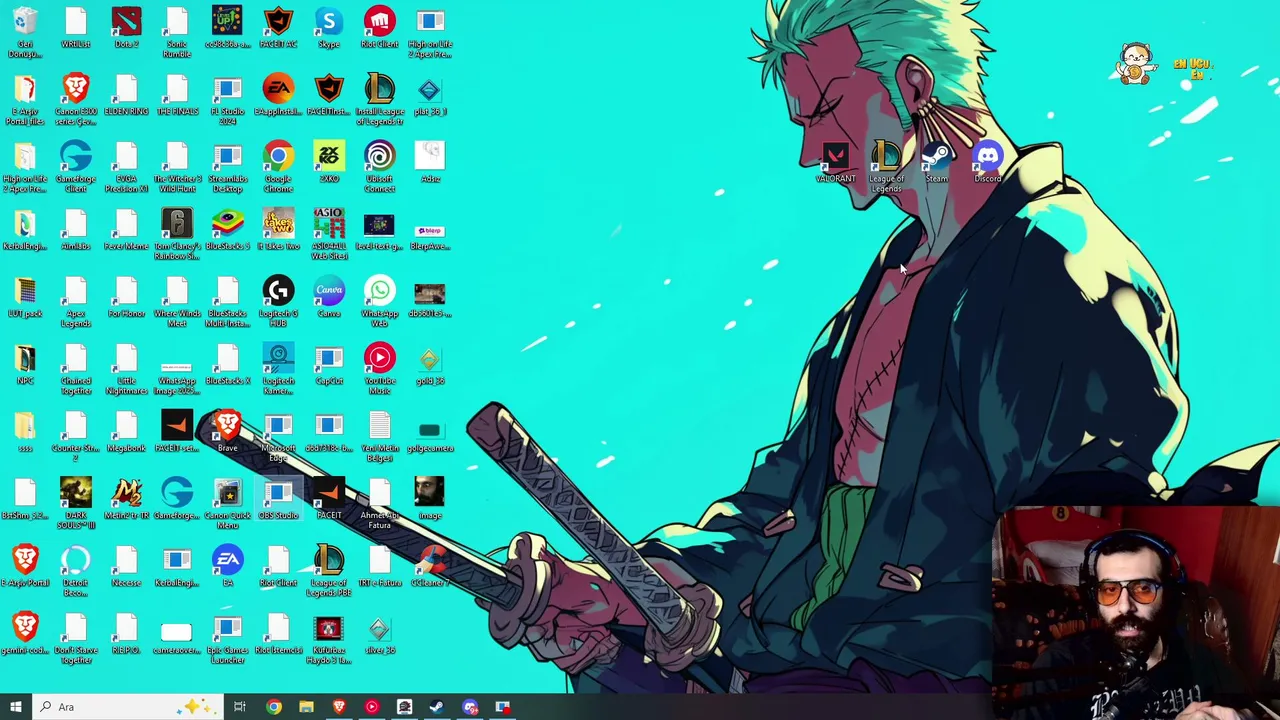Open the Ubisoft Connect desktop shortcut
The width and height of the screenshot is (1280, 720).
[379, 166]
